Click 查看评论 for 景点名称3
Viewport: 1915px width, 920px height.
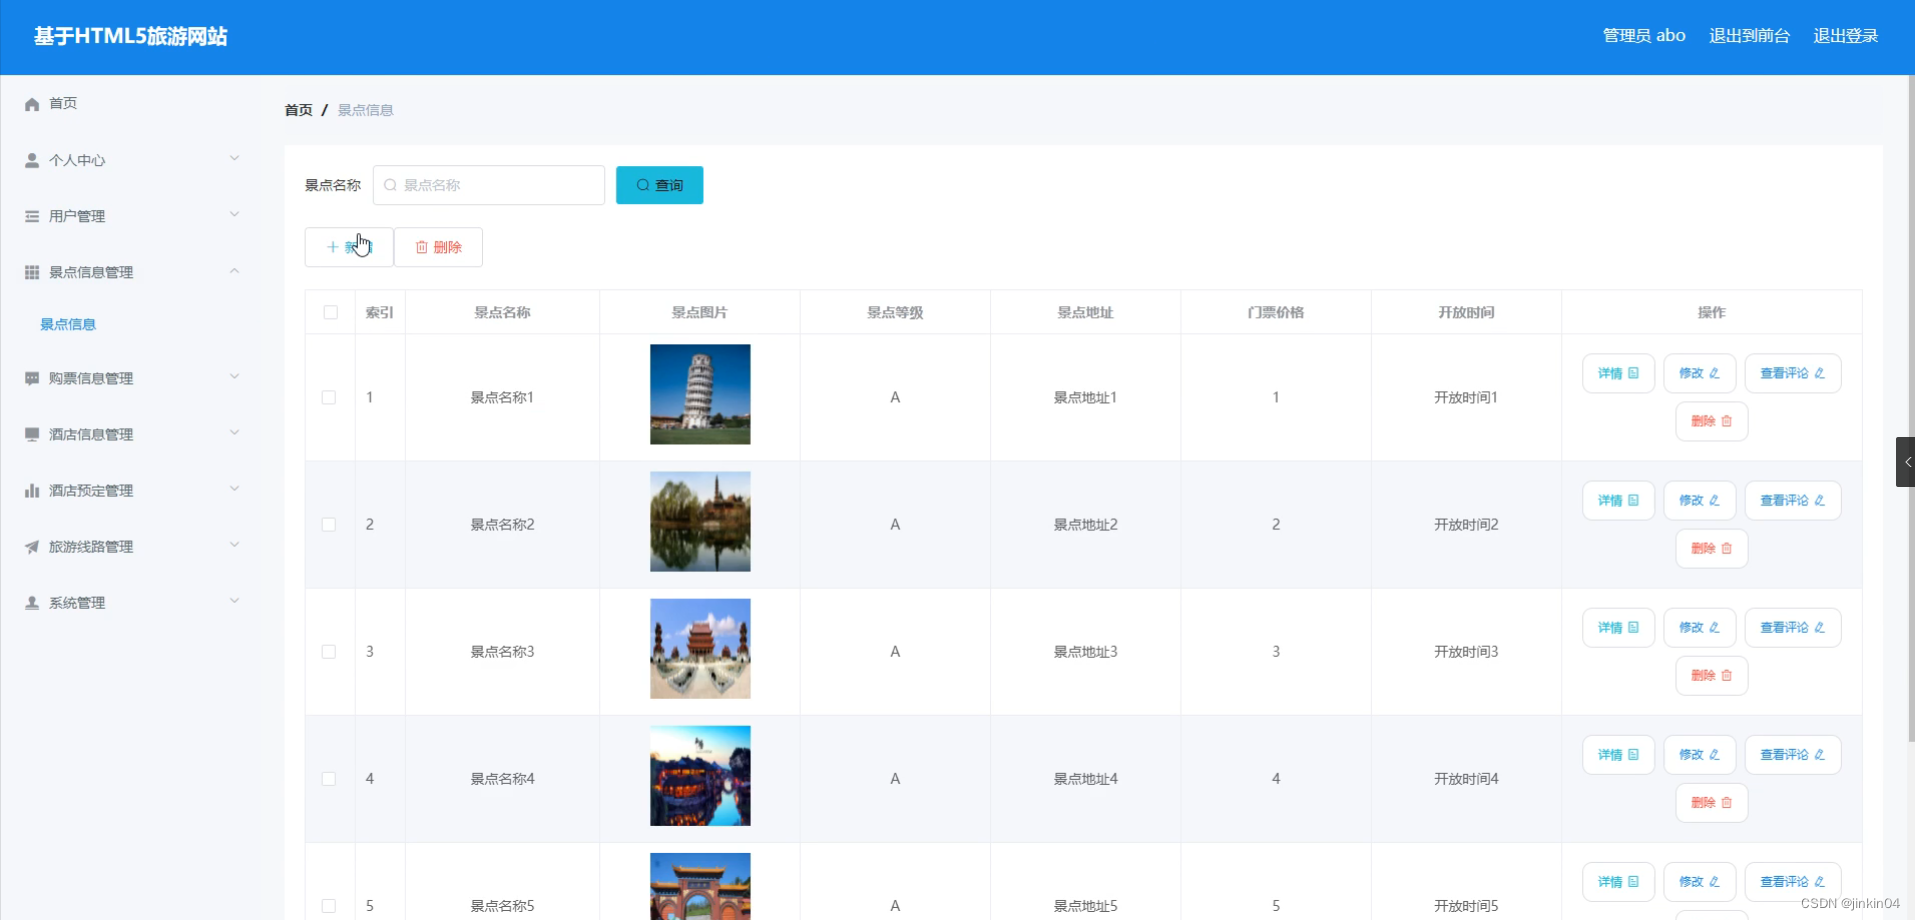tap(1792, 627)
